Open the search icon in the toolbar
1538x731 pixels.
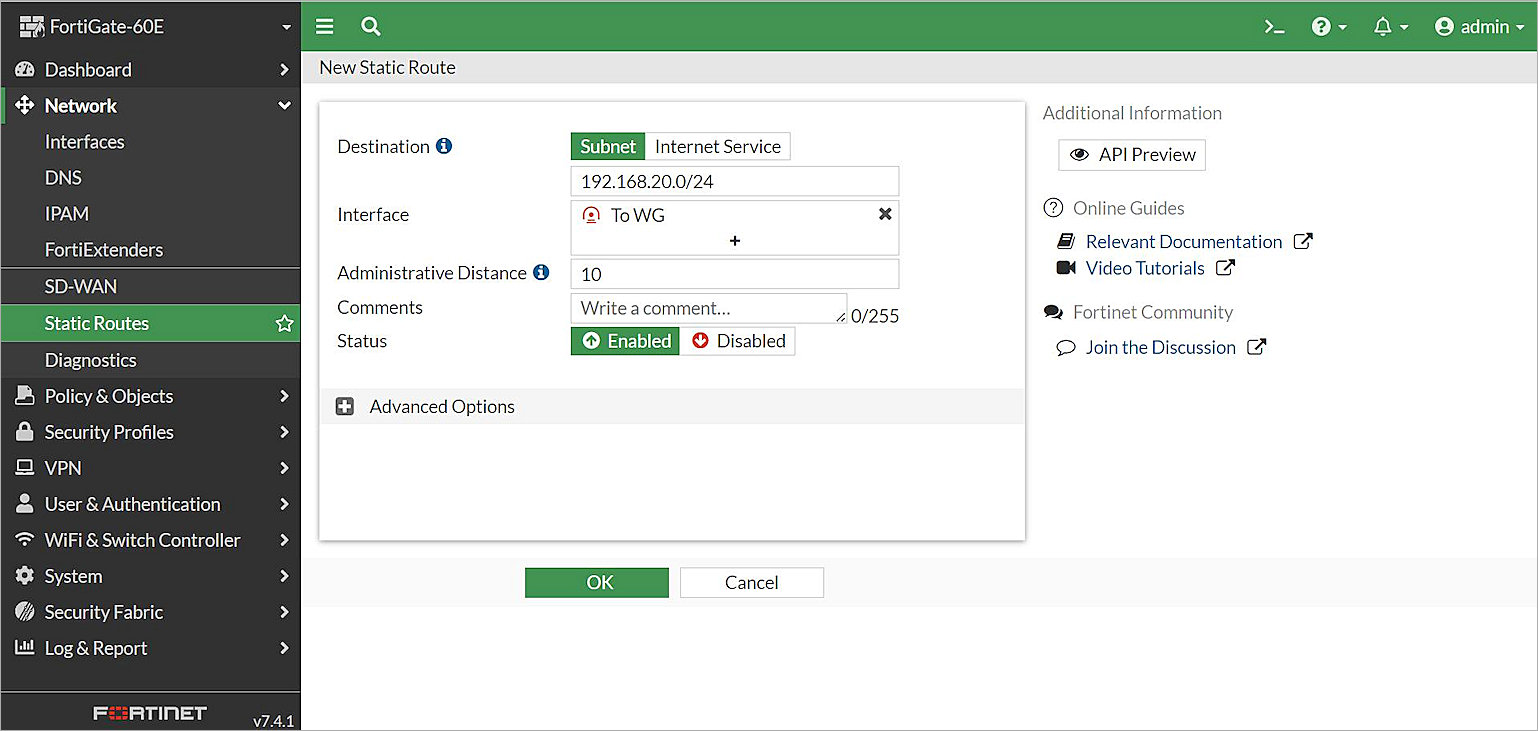point(370,26)
